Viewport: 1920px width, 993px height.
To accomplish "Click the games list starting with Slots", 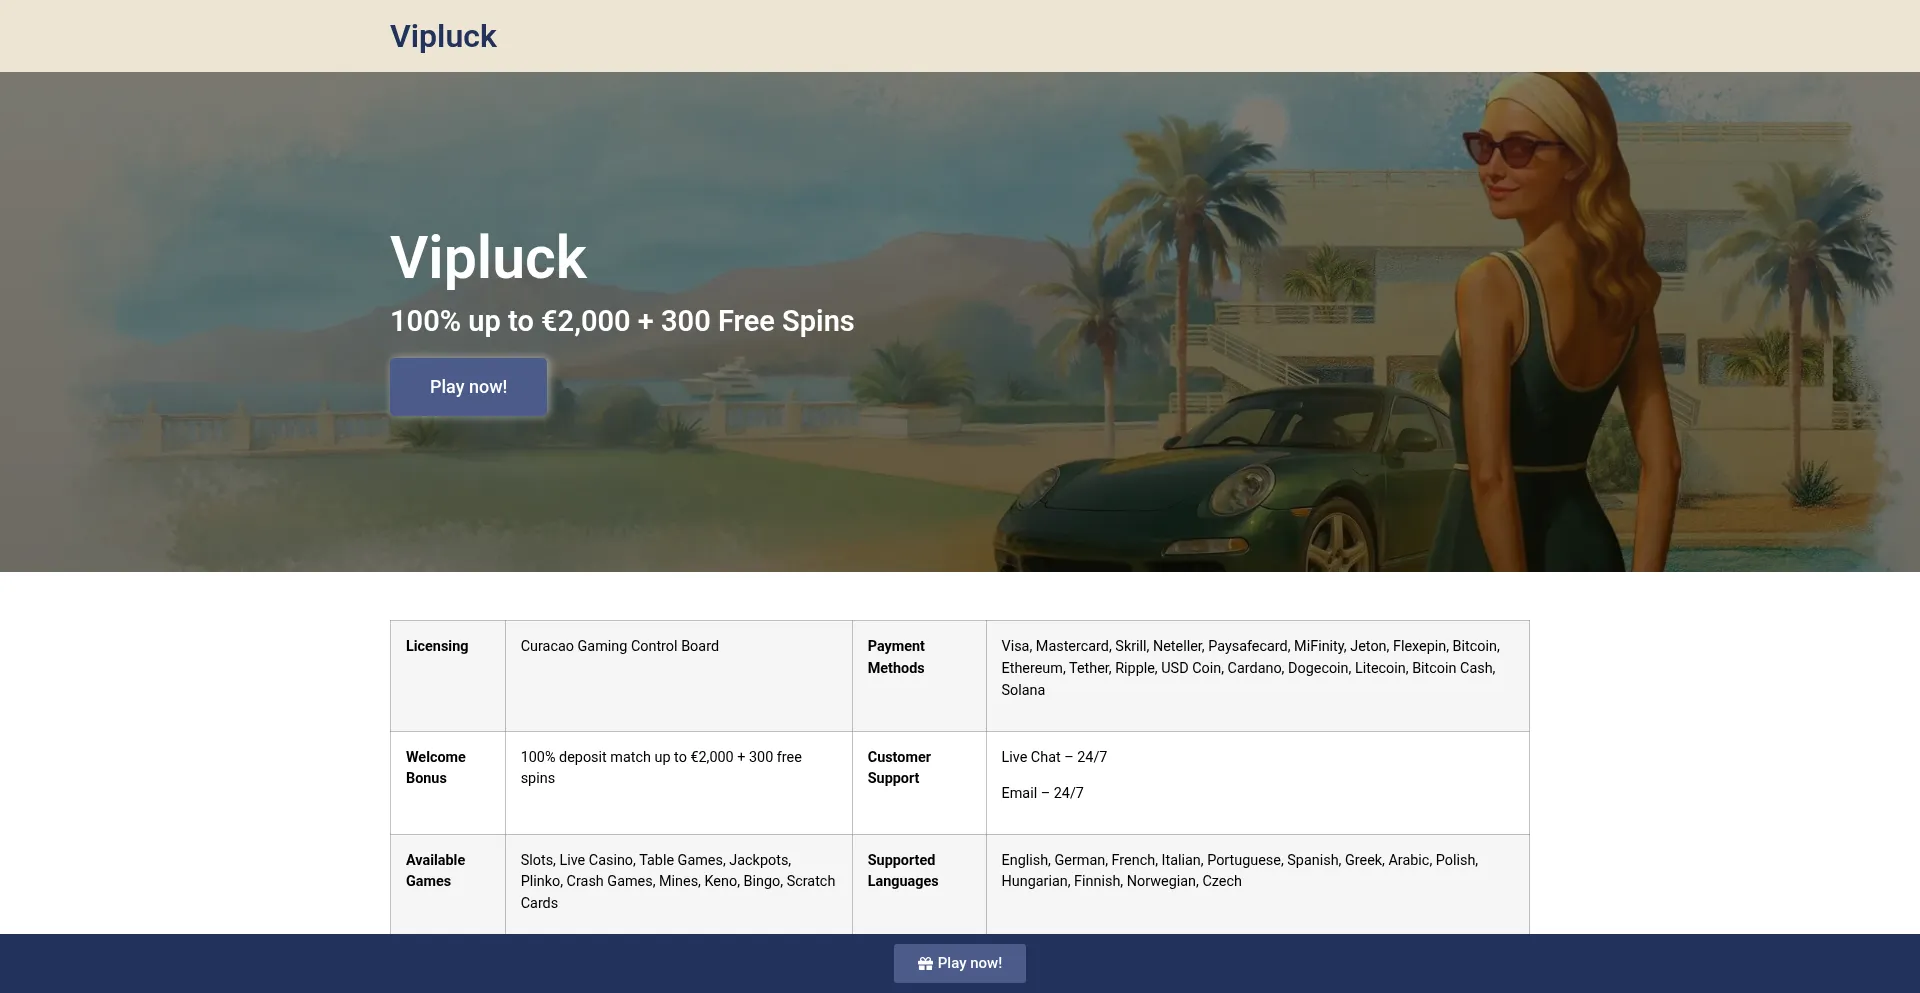I will click(x=678, y=881).
